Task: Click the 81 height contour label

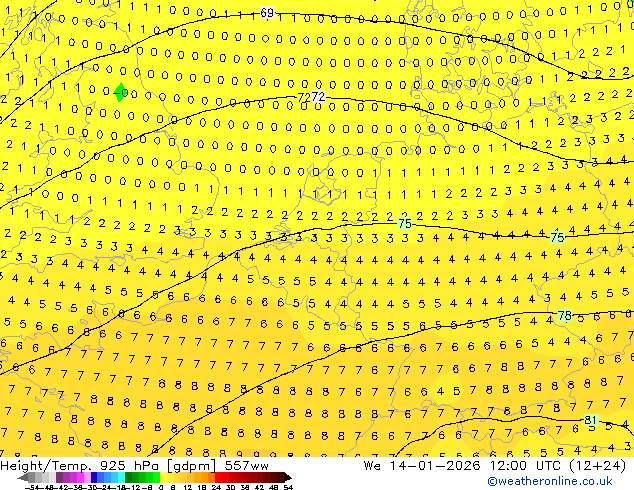Action: pos(590,420)
